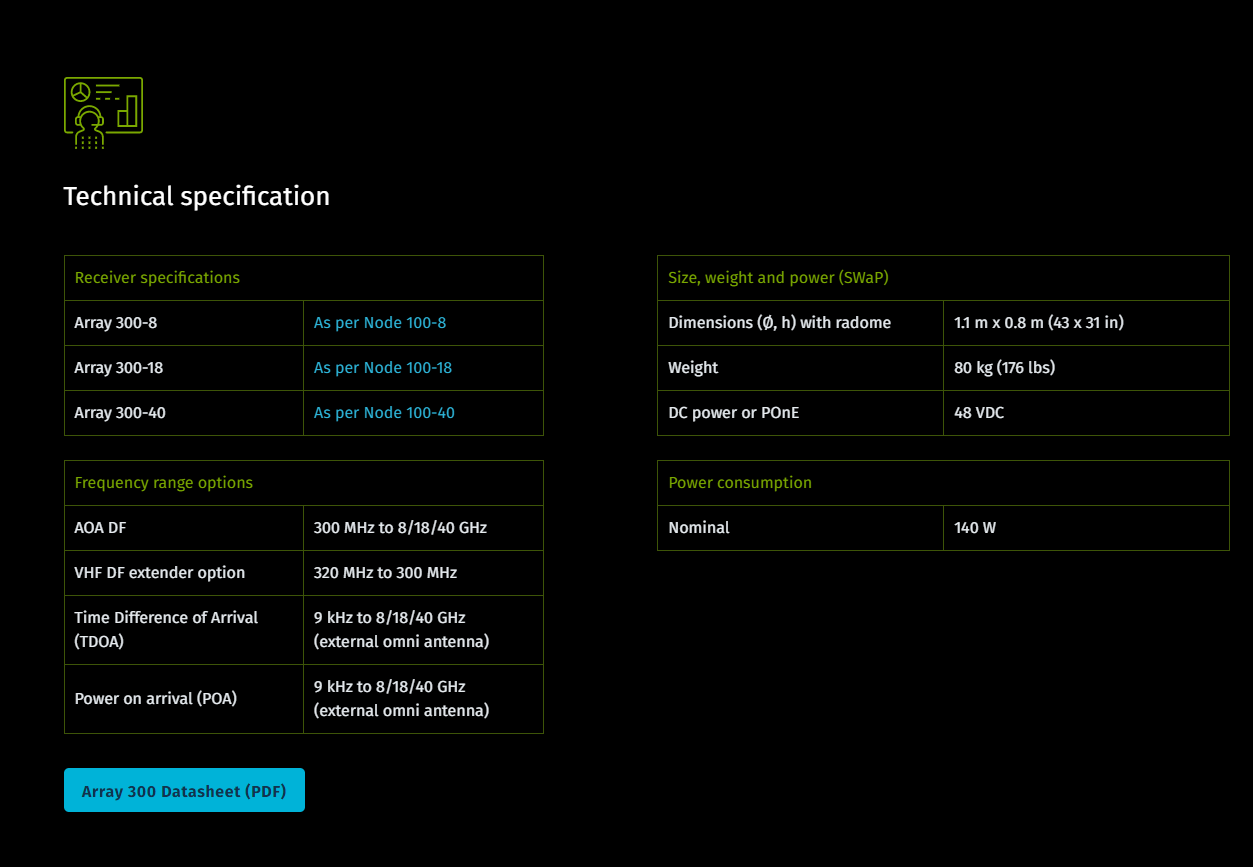
Task: Select the Array 300-40 row label
Action: [x=120, y=413]
